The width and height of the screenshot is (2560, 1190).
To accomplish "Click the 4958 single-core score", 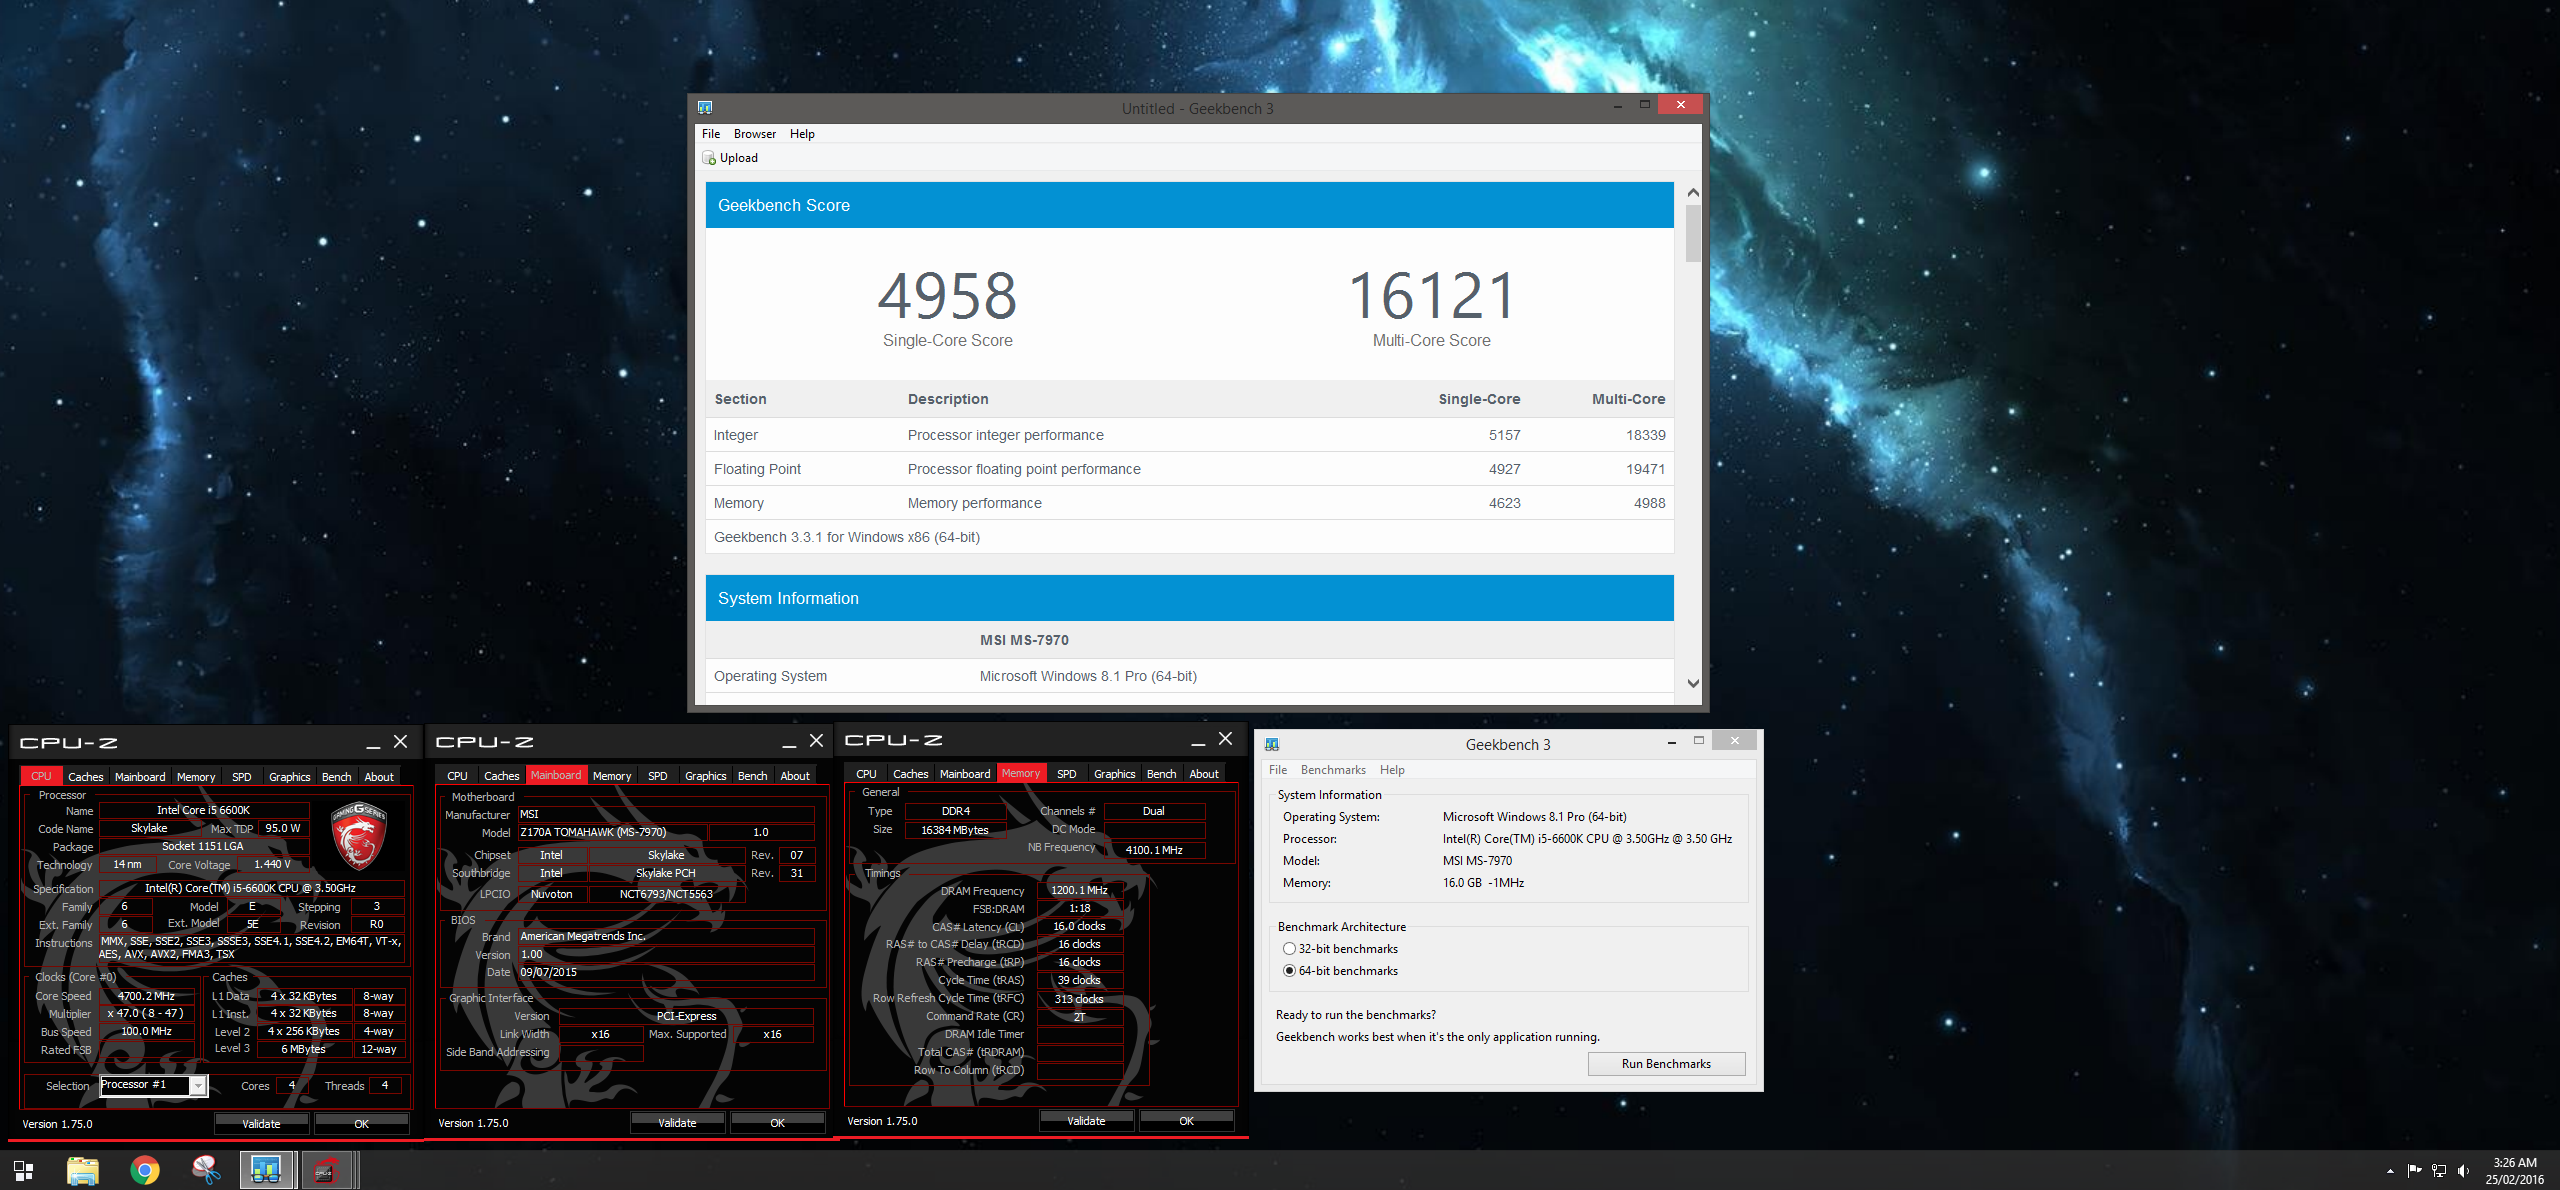I will tap(947, 296).
